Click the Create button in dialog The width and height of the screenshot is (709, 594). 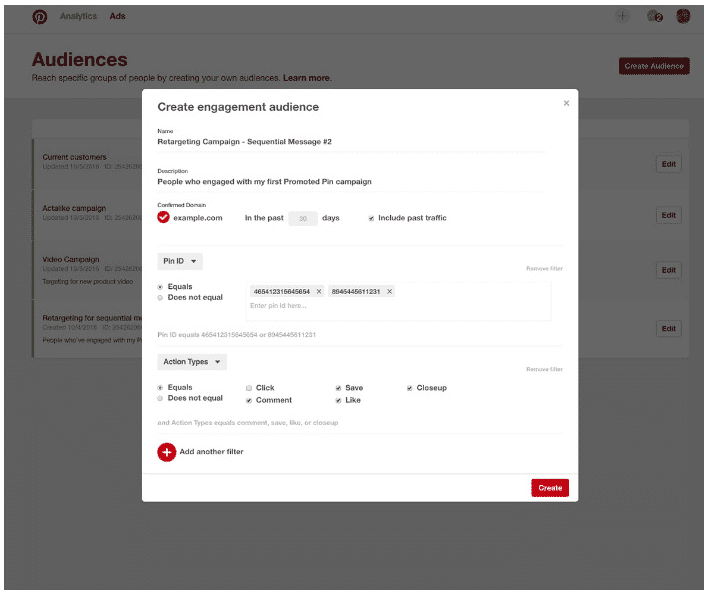[550, 488]
